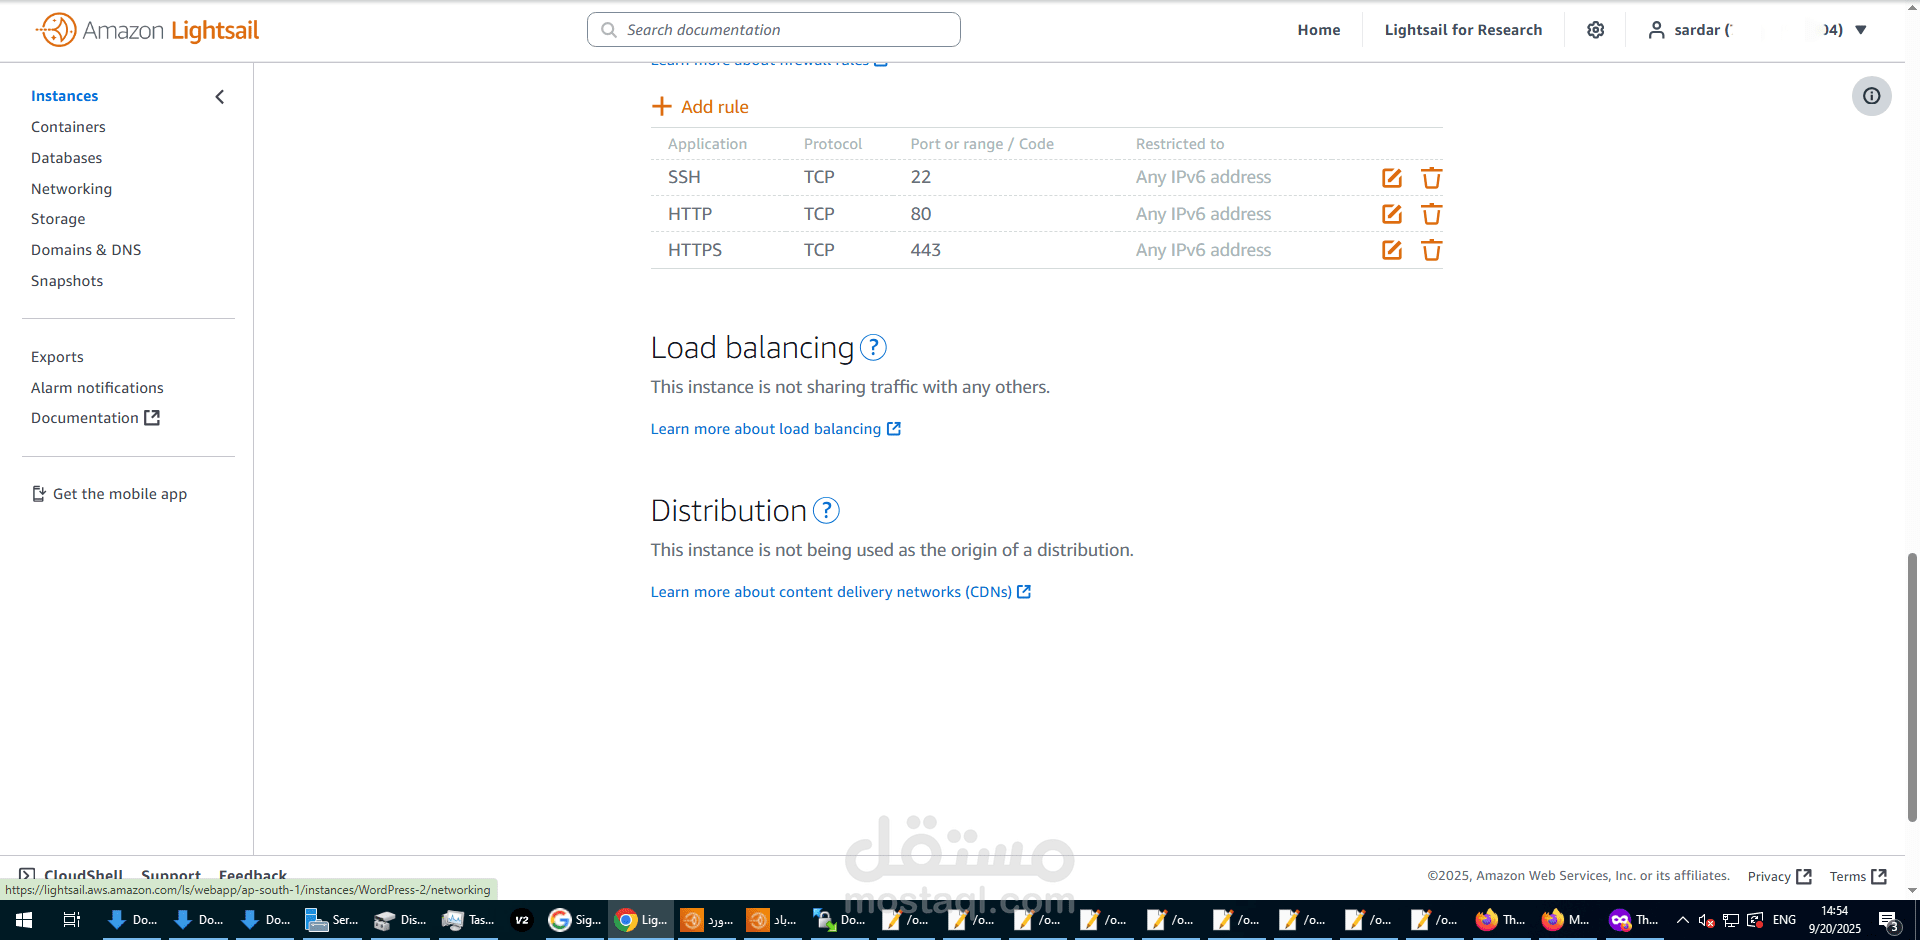
Task: Delete the HTTP port 80 rule
Action: click(x=1431, y=214)
